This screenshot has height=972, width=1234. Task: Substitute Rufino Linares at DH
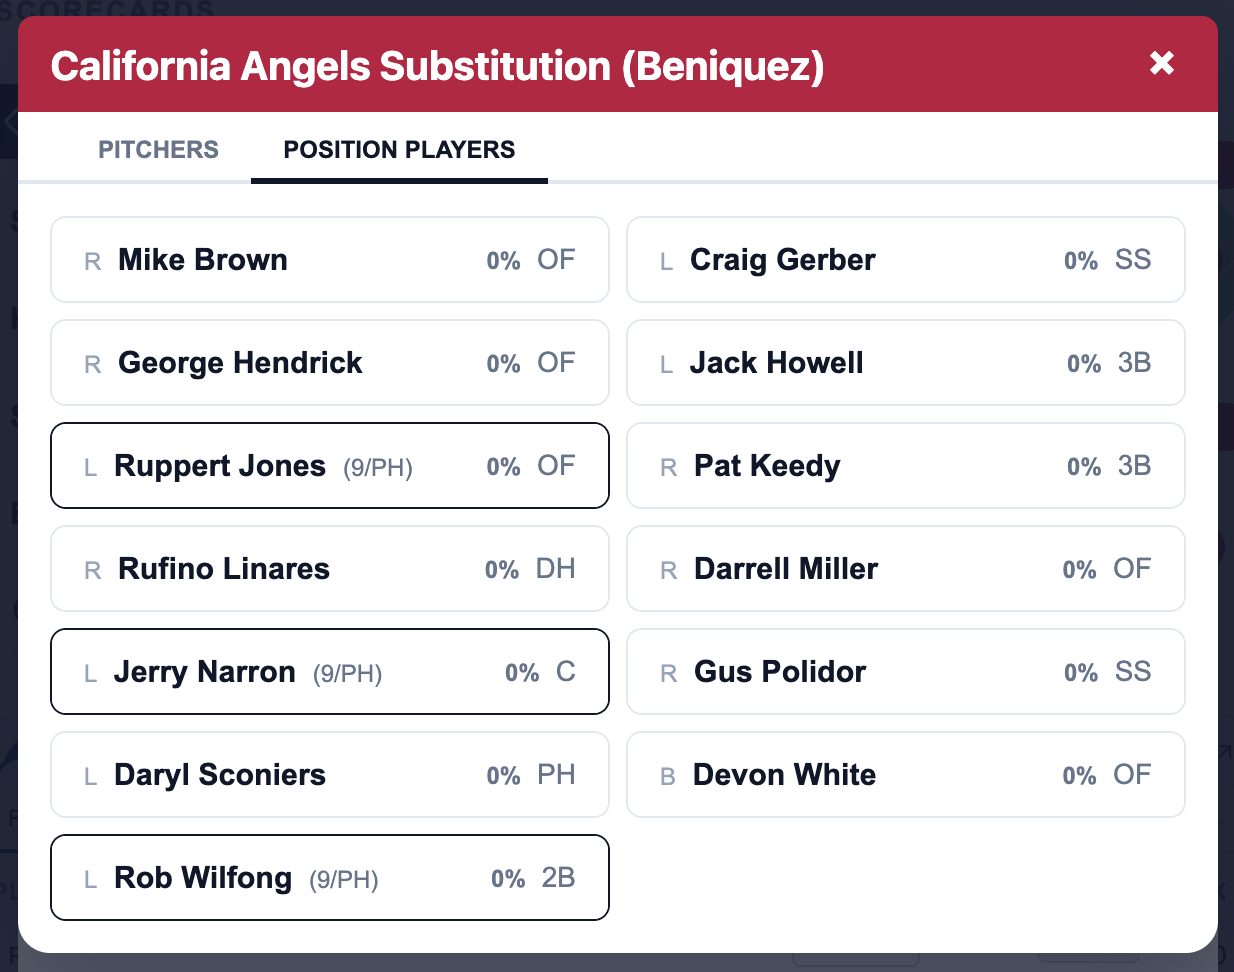330,568
